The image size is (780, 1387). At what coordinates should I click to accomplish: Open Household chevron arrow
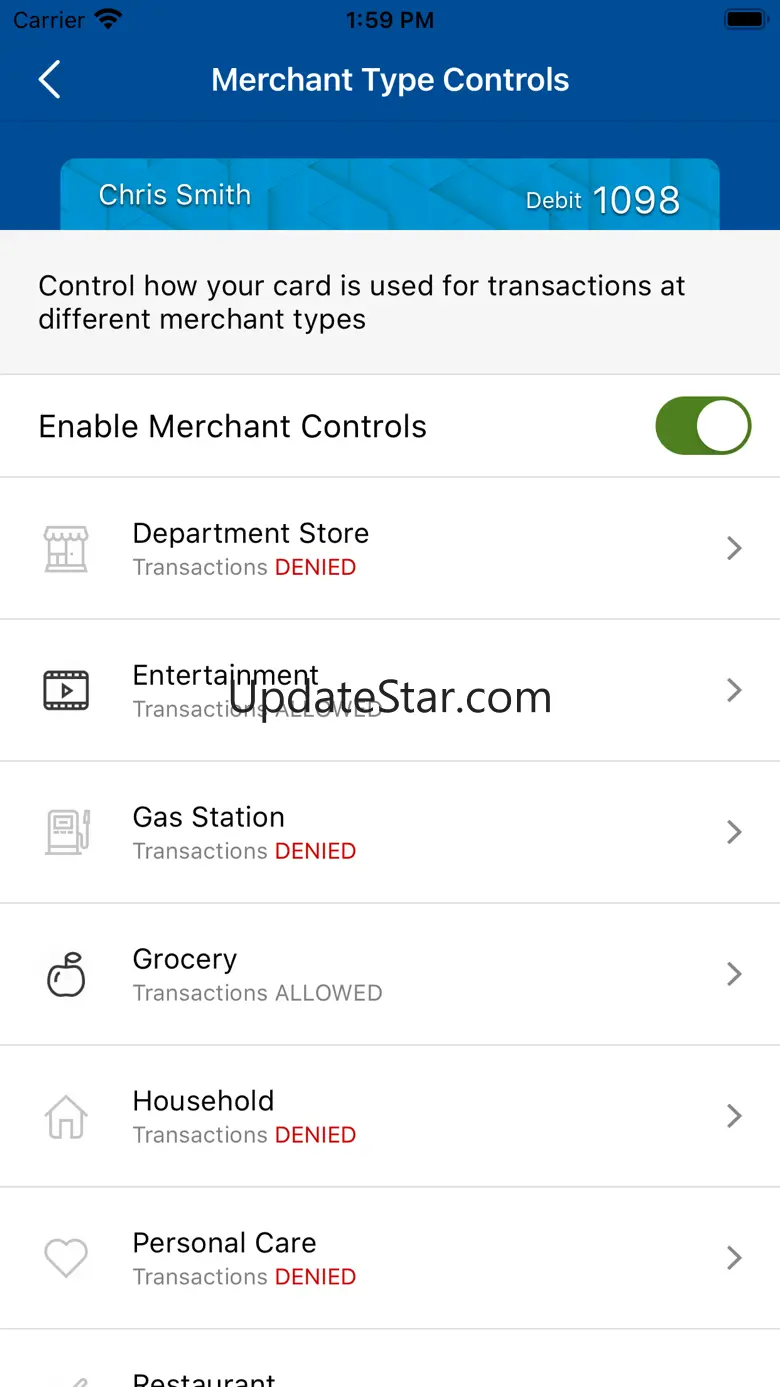click(734, 1116)
